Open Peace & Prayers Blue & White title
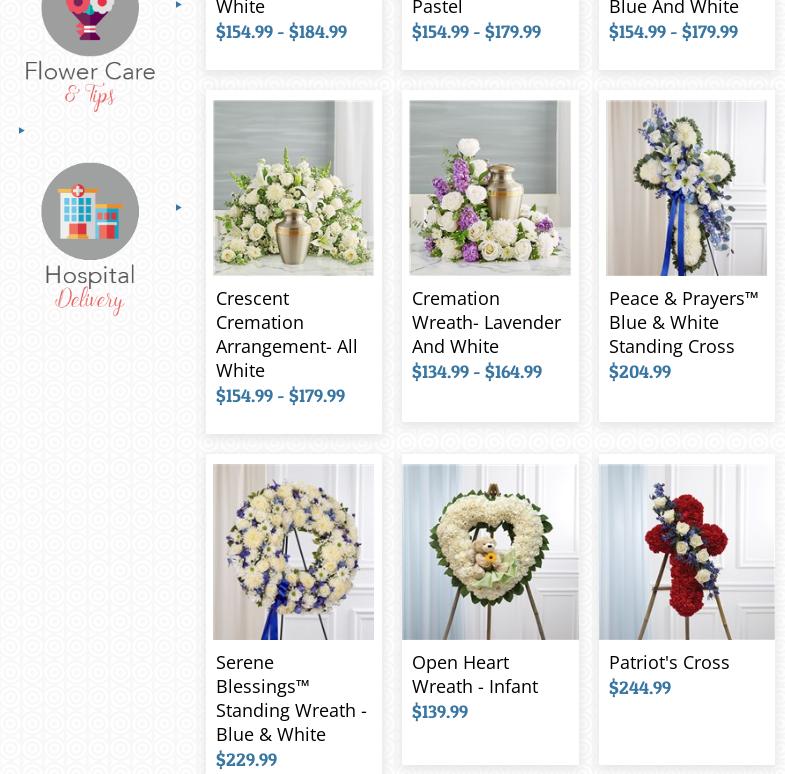The image size is (785, 774). pos(683,322)
